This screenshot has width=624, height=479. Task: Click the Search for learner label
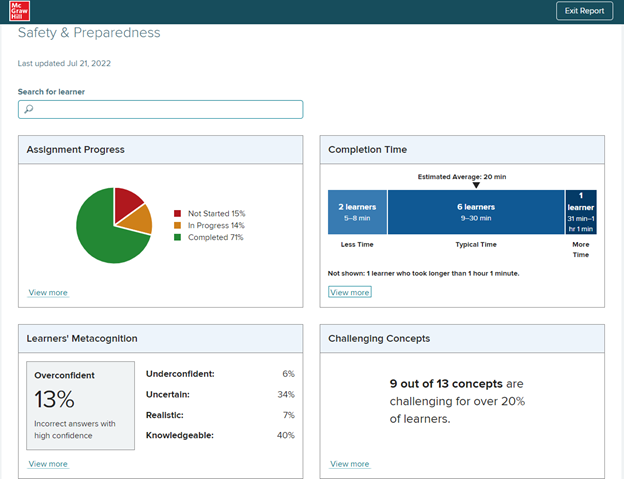(51, 92)
